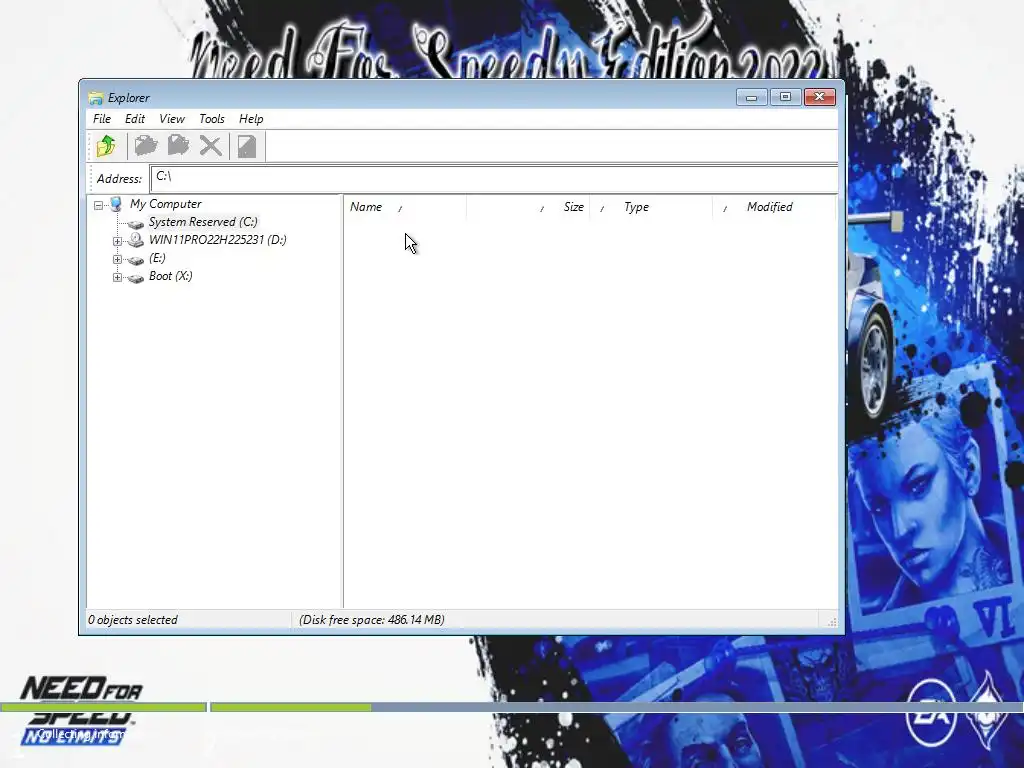Minimize the Explorer window
Viewport: 1024px width, 768px height.
pos(751,97)
